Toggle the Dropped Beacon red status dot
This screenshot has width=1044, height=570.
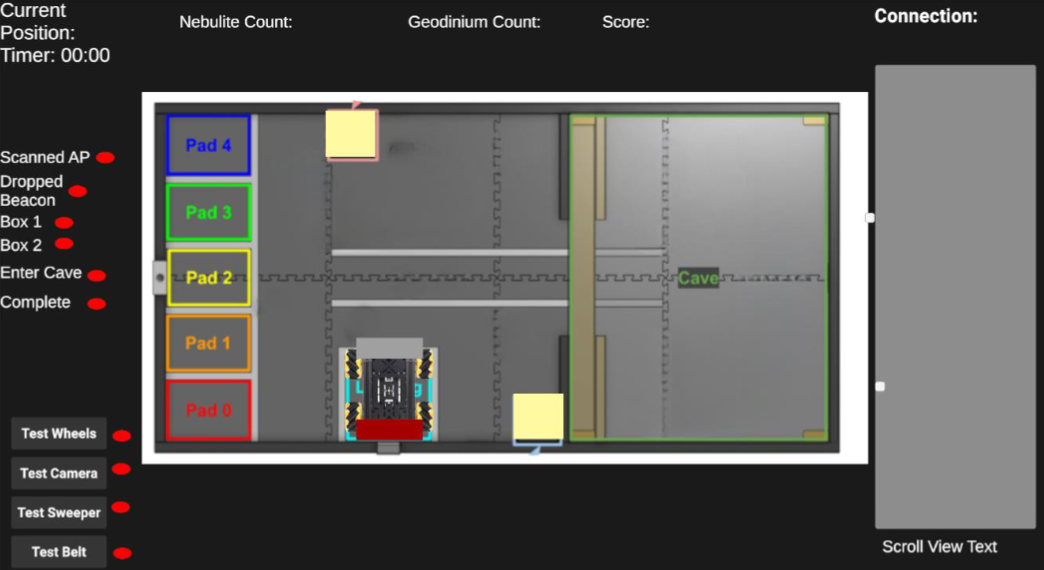pos(77,191)
